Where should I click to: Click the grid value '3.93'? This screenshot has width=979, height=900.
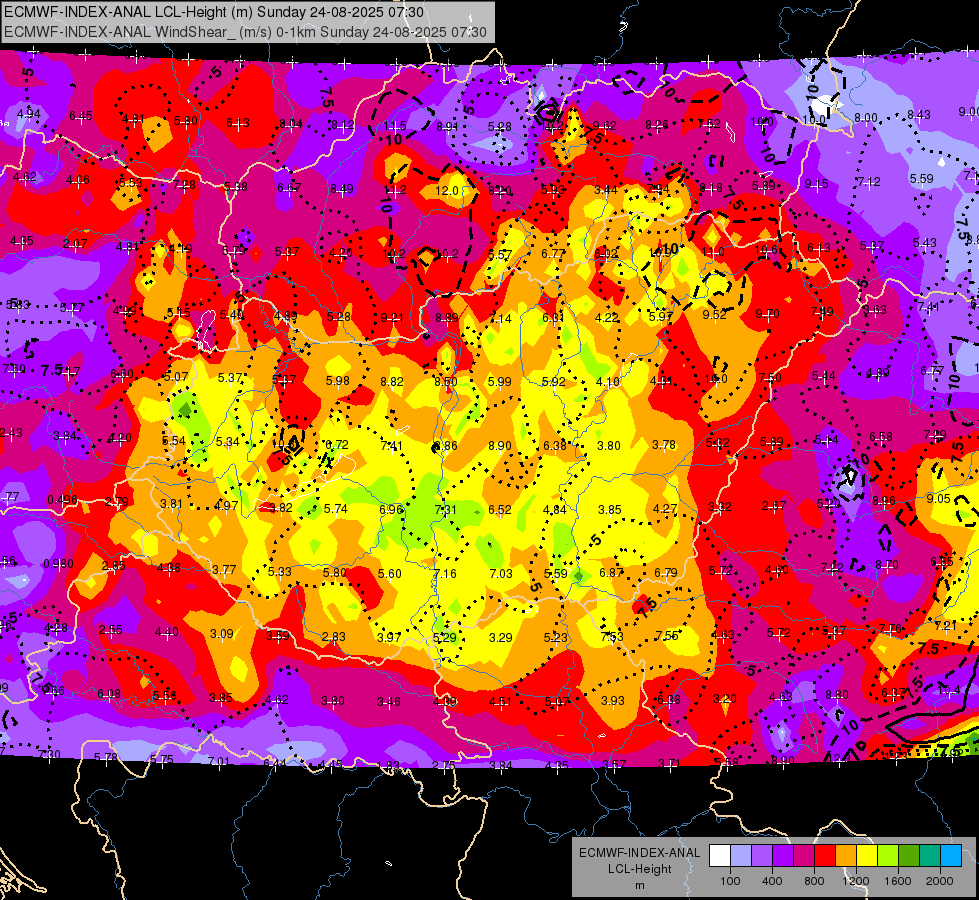pyautogui.click(x=612, y=701)
